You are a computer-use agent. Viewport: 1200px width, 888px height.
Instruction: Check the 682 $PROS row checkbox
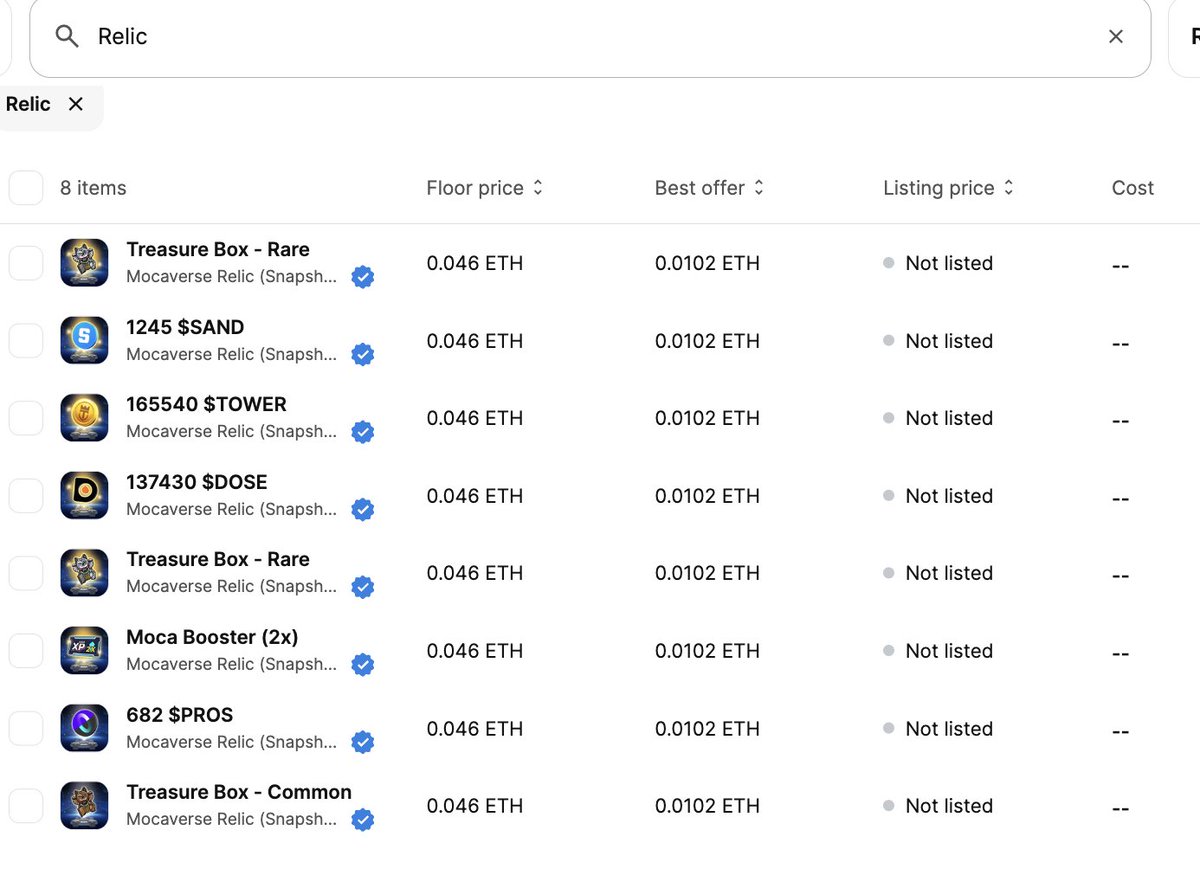click(x=26, y=728)
